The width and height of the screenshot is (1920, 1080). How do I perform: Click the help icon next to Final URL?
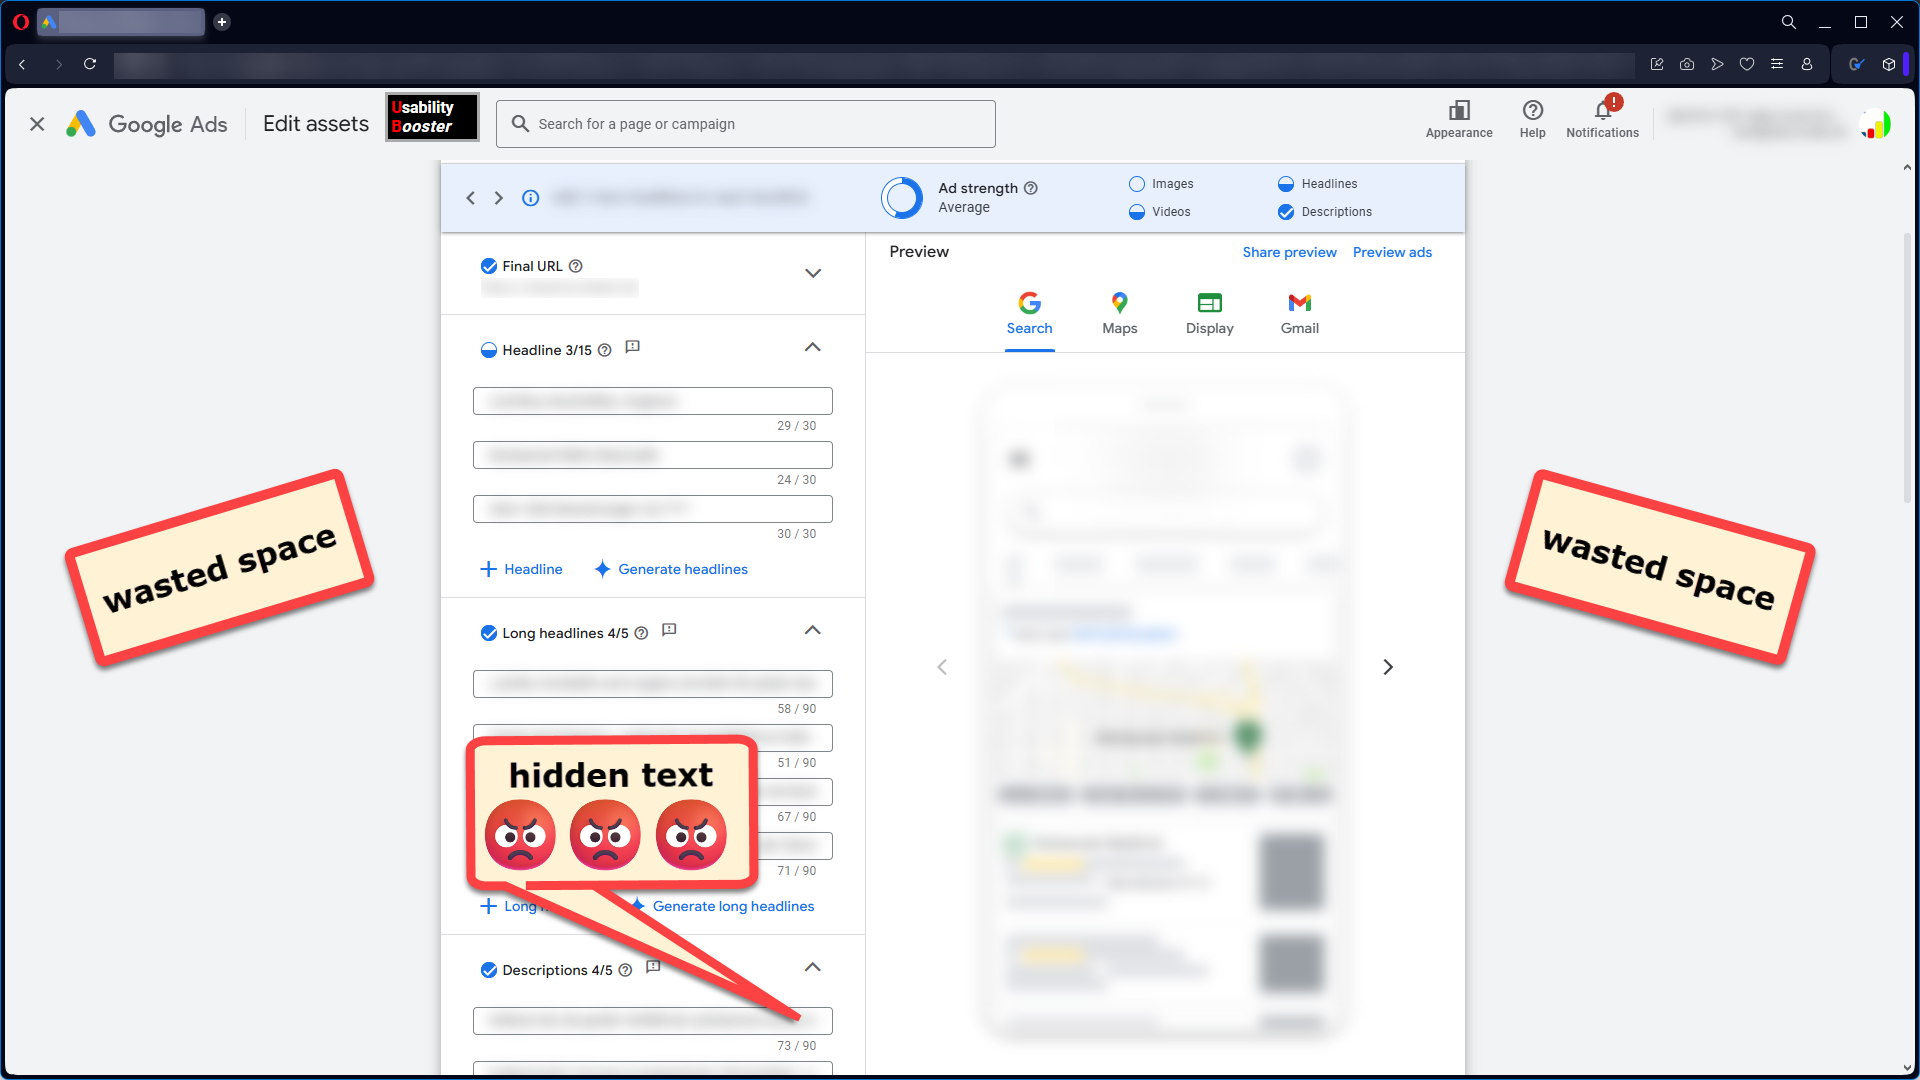click(577, 266)
